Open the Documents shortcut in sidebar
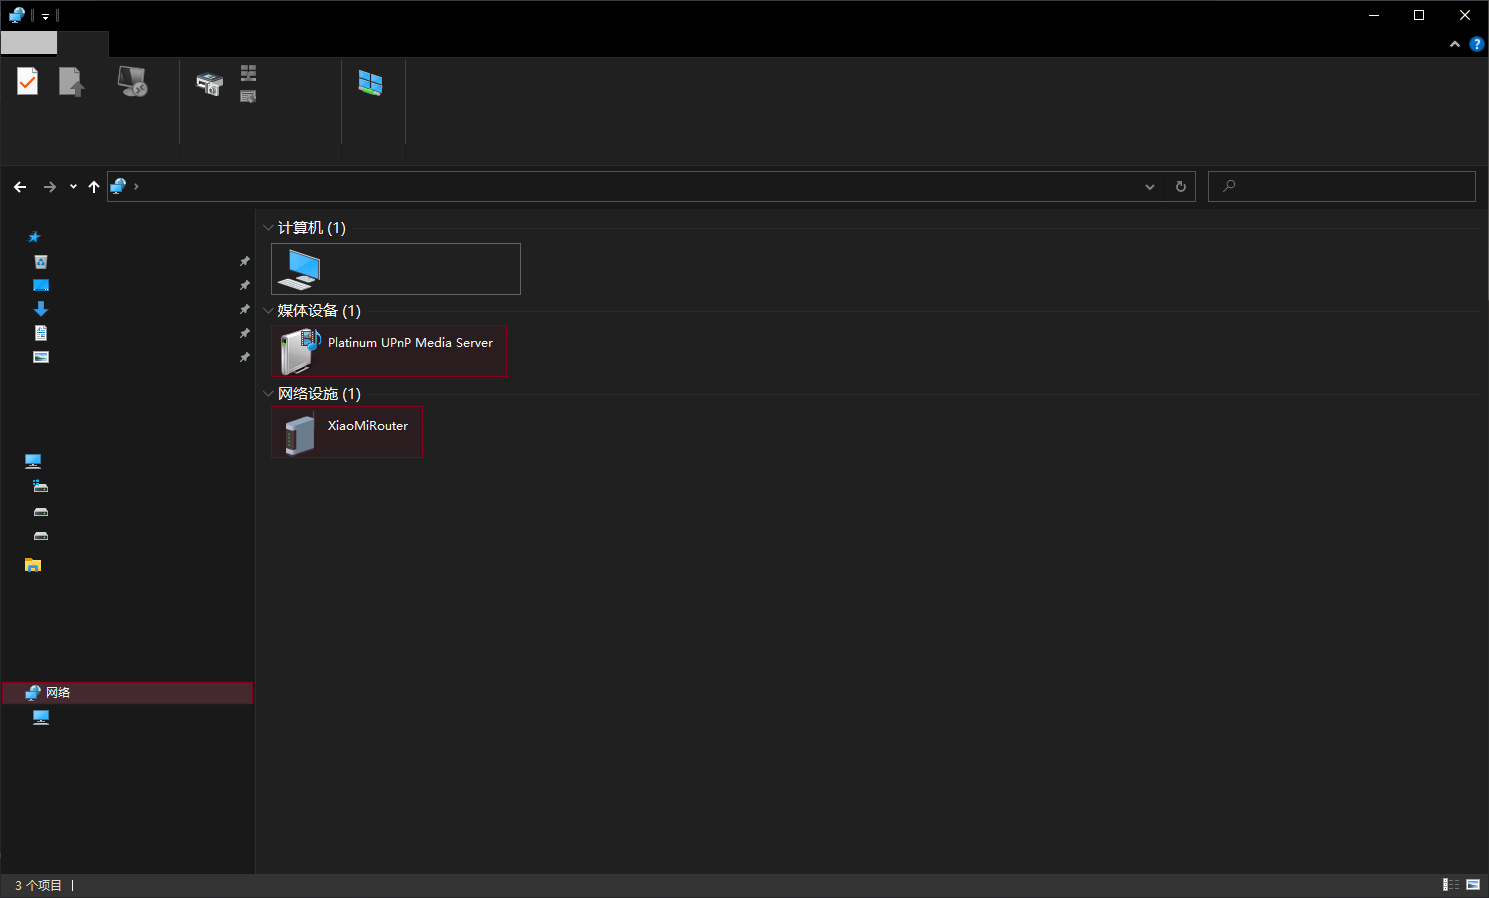This screenshot has height=898, width=1489. (x=41, y=333)
